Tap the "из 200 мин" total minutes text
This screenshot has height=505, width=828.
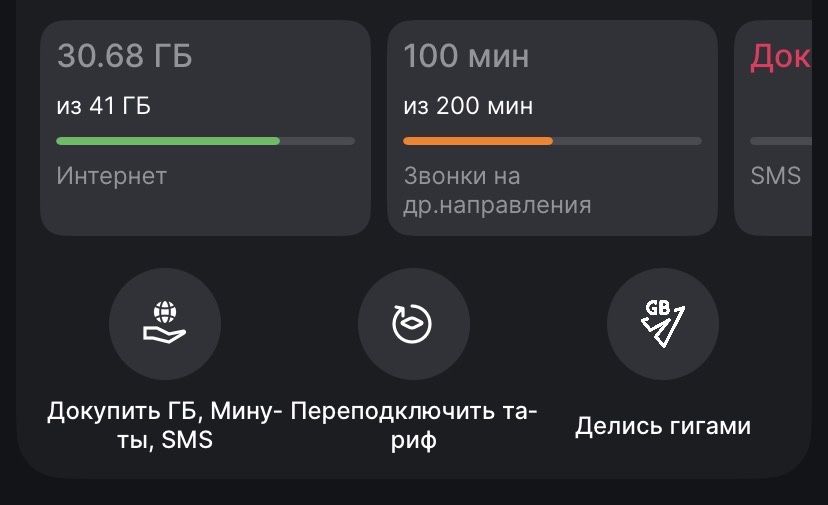[x=468, y=105]
